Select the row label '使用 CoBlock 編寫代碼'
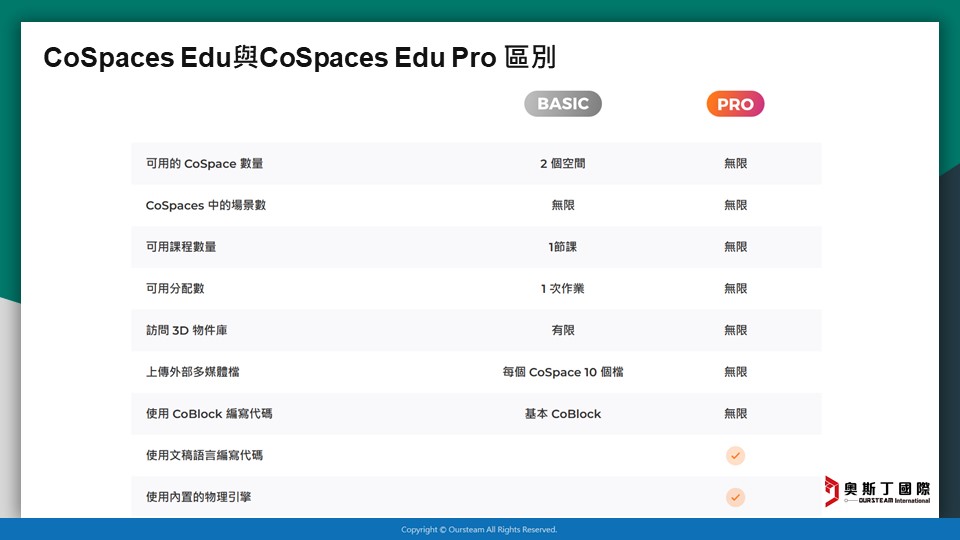This screenshot has height=540, width=960. (x=209, y=413)
